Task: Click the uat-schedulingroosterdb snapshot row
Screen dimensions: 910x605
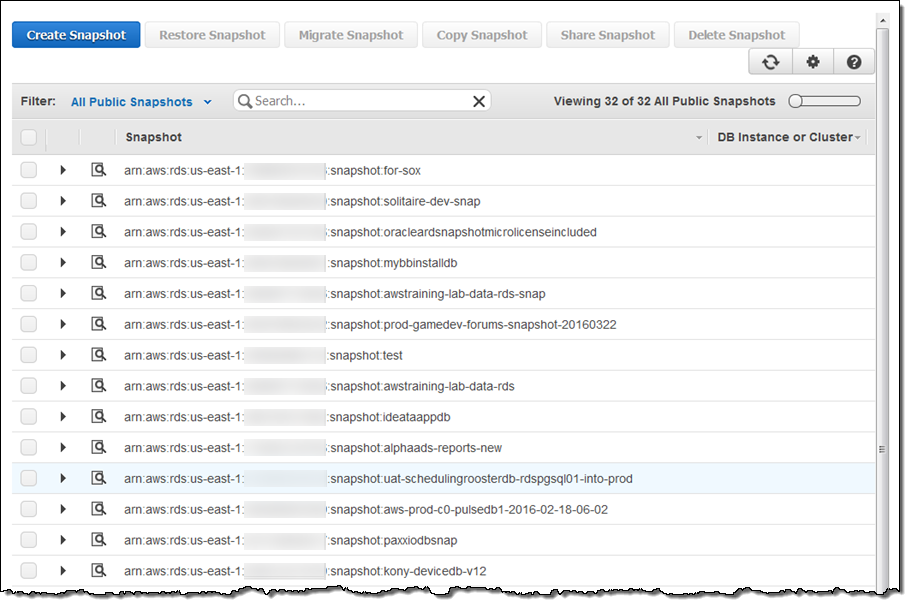Action: pyautogui.click(x=480, y=479)
